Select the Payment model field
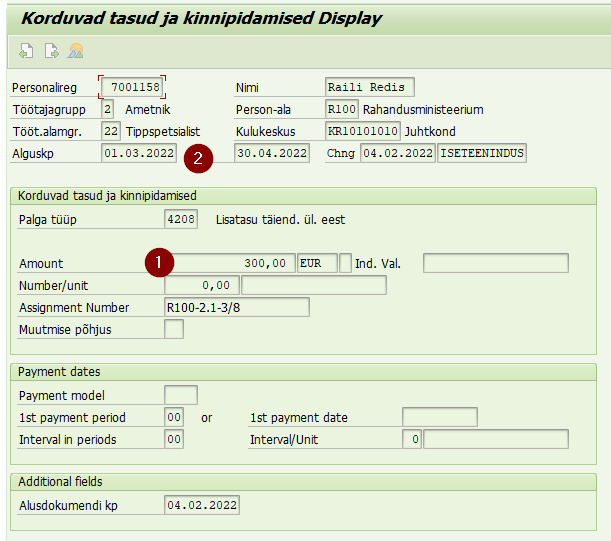Image resolution: width=611 pixels, height=541 pixels. pos(181,395)
